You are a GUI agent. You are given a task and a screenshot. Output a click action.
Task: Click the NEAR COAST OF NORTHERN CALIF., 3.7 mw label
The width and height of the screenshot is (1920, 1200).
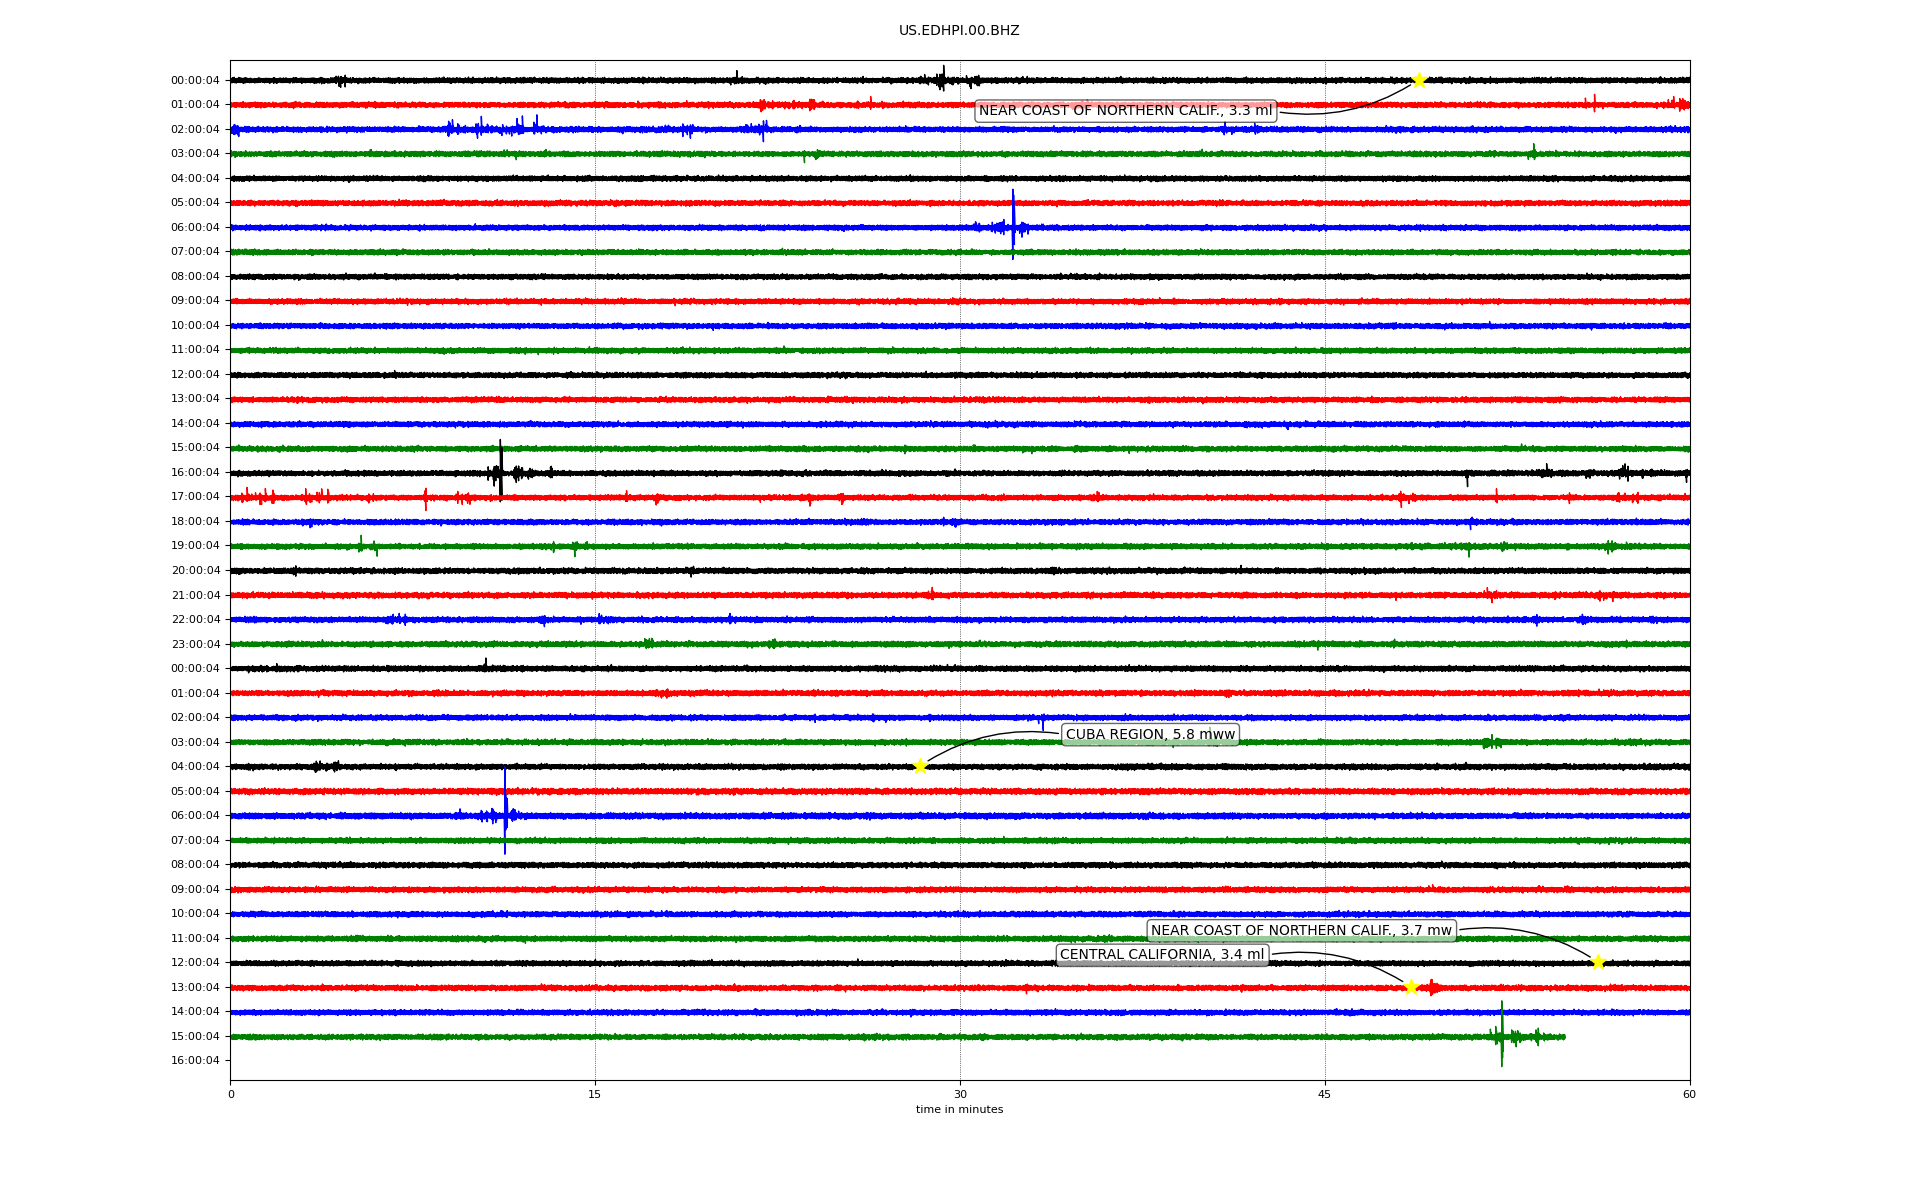click(1300, 930)
